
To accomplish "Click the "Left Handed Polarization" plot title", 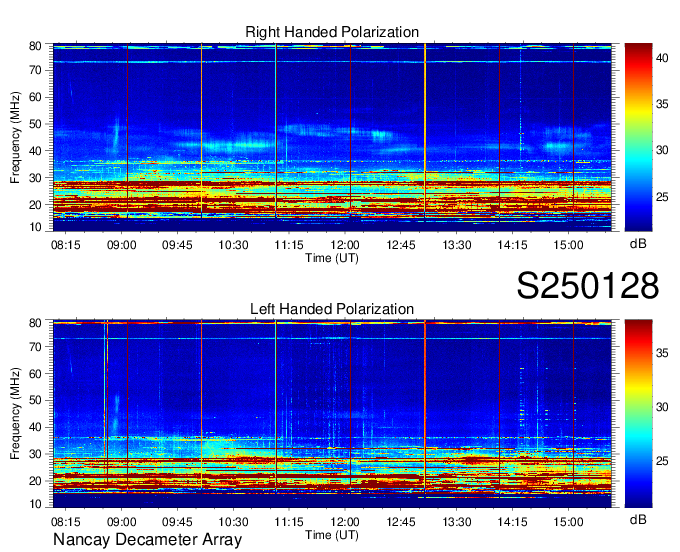I will pos(332,309).
